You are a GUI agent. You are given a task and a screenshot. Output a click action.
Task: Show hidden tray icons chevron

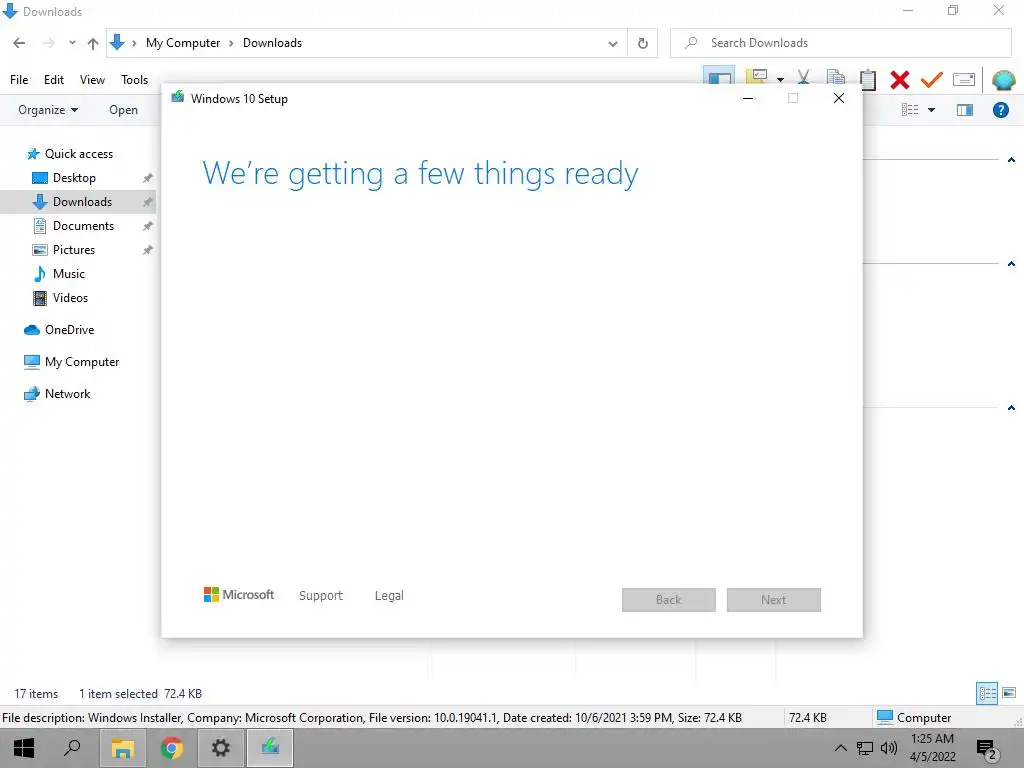tap(840, 748)
